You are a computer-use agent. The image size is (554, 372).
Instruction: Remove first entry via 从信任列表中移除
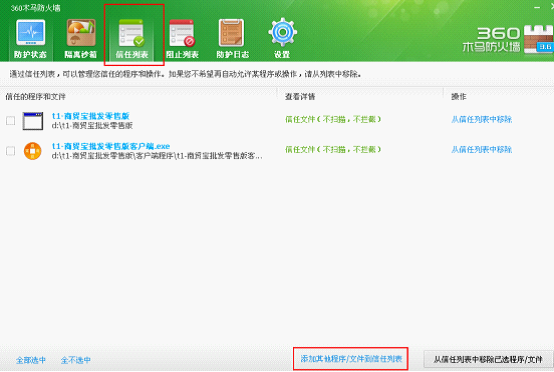(482, 119)
